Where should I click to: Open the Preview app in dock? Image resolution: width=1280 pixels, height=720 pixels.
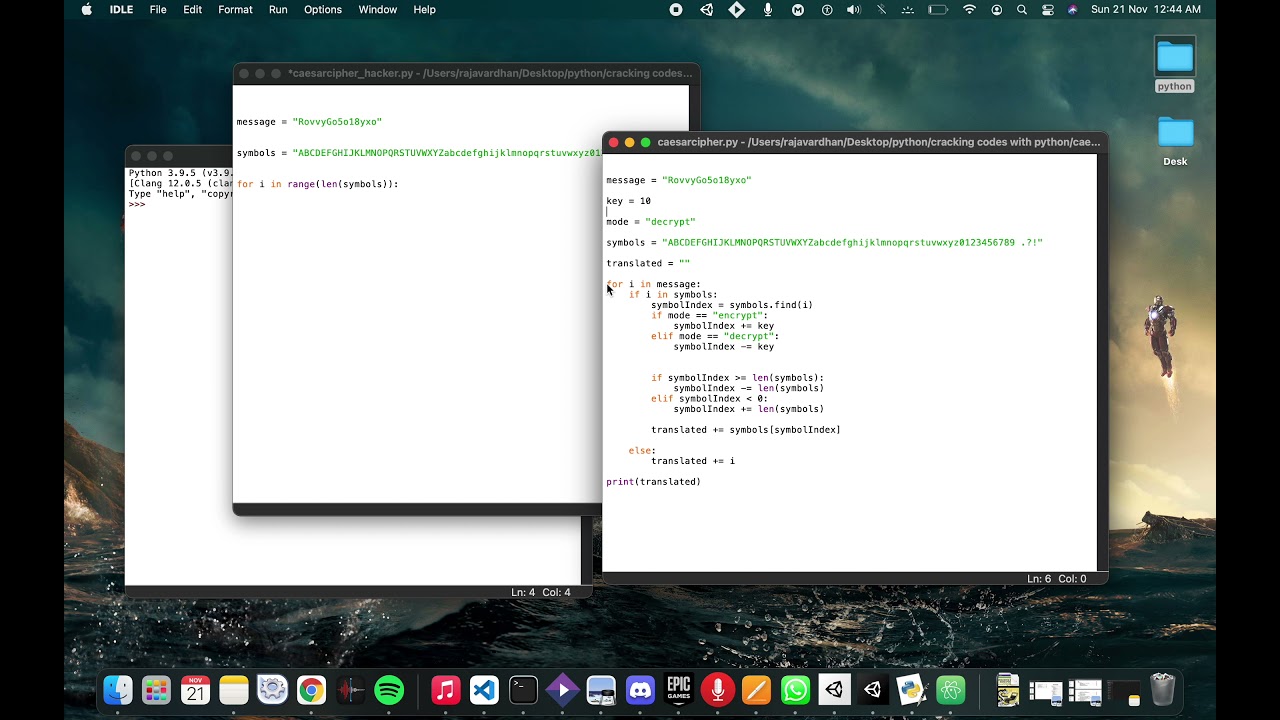coord(601,690)
